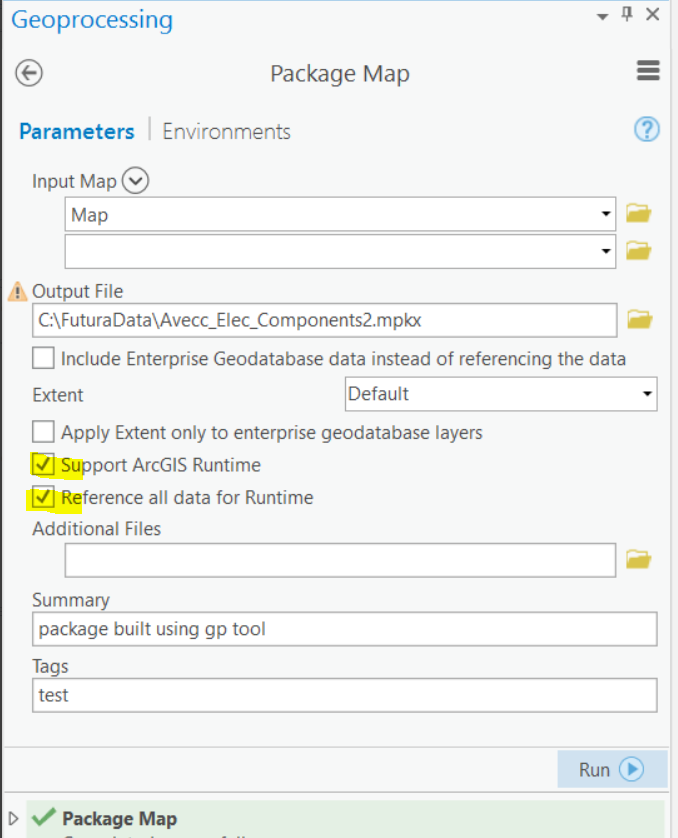Open tool help question mark icon

pyautogui.click(x=646, y=129)
